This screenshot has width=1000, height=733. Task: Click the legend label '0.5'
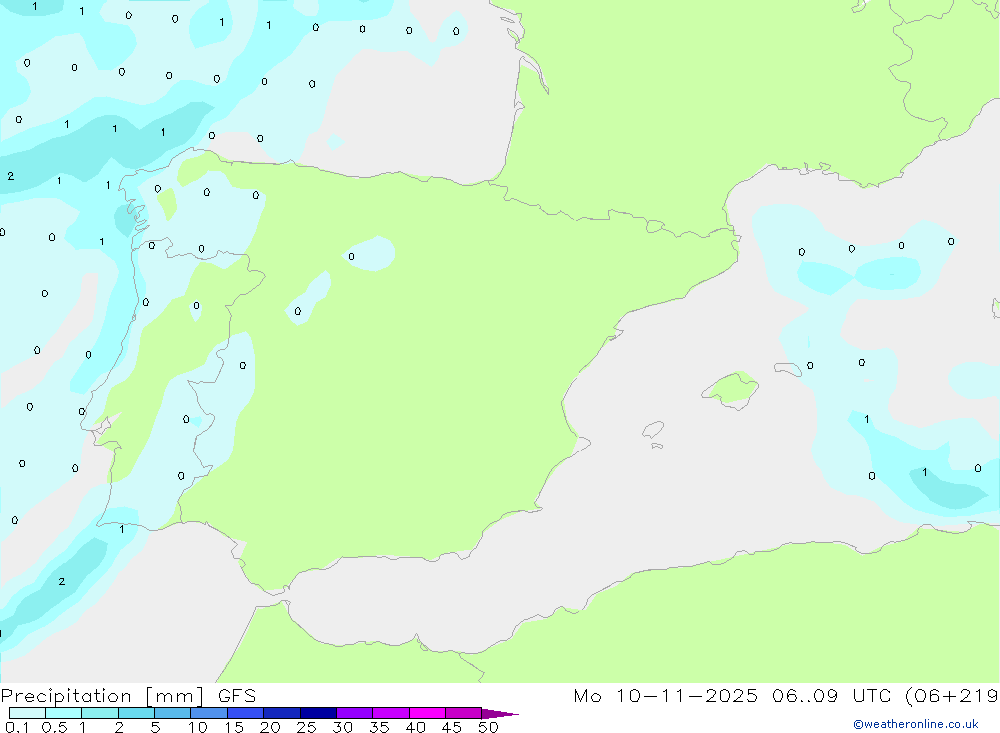click(x=54, y=727)
